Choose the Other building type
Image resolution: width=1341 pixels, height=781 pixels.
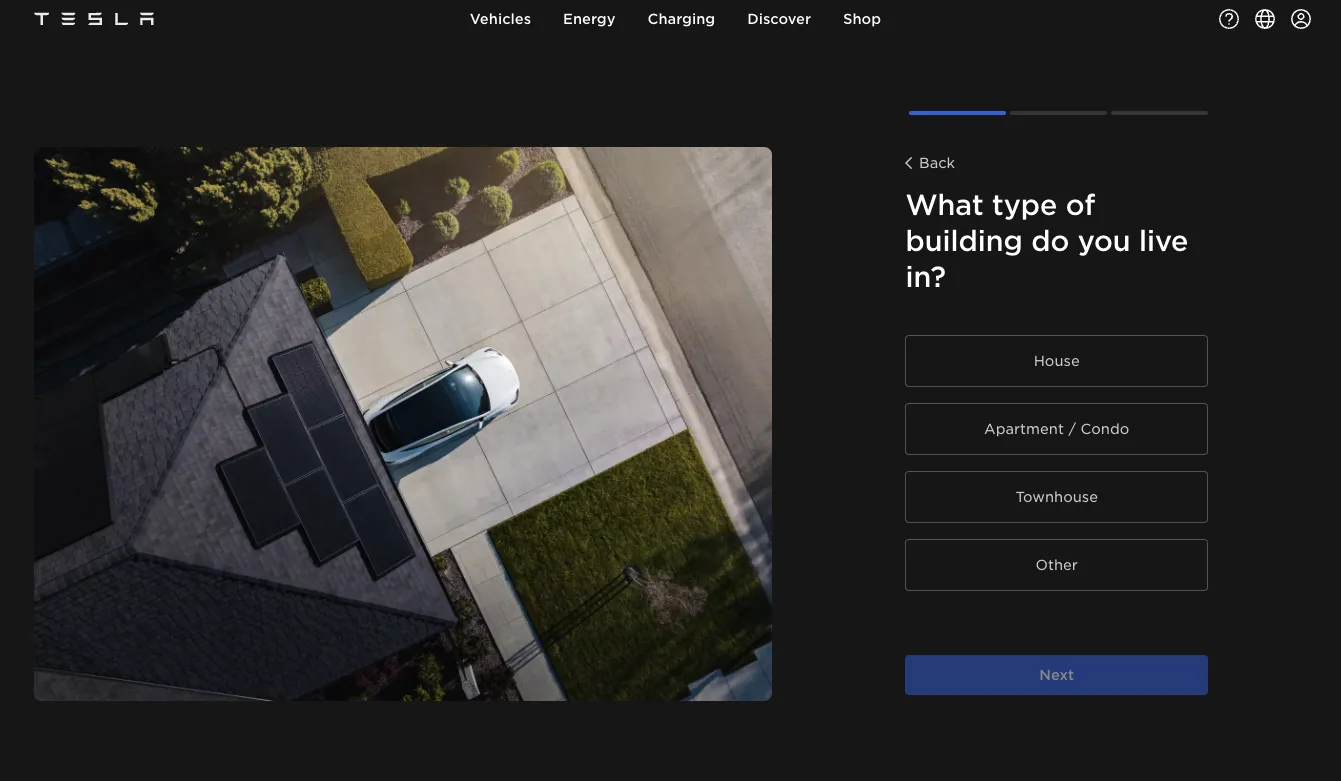point(1056,565)
